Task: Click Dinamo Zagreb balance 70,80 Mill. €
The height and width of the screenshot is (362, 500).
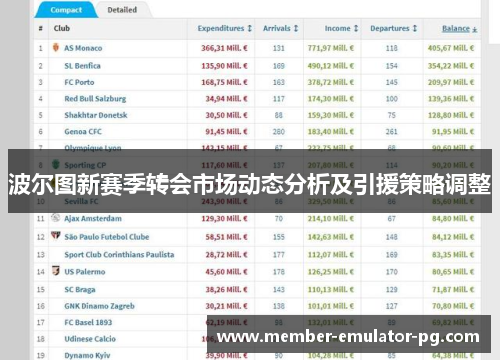Action: [453, 306]
